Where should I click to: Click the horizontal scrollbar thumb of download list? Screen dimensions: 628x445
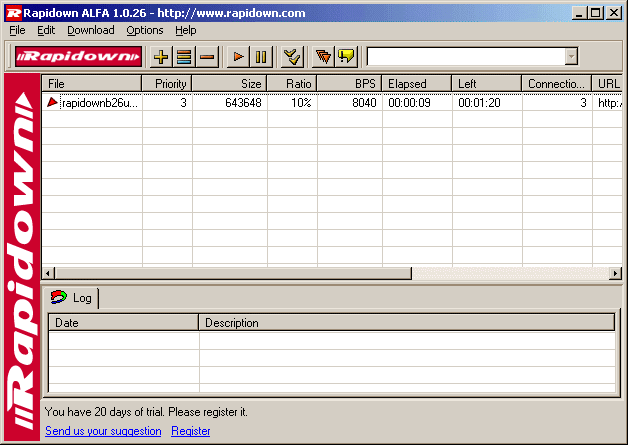[233, 274]
